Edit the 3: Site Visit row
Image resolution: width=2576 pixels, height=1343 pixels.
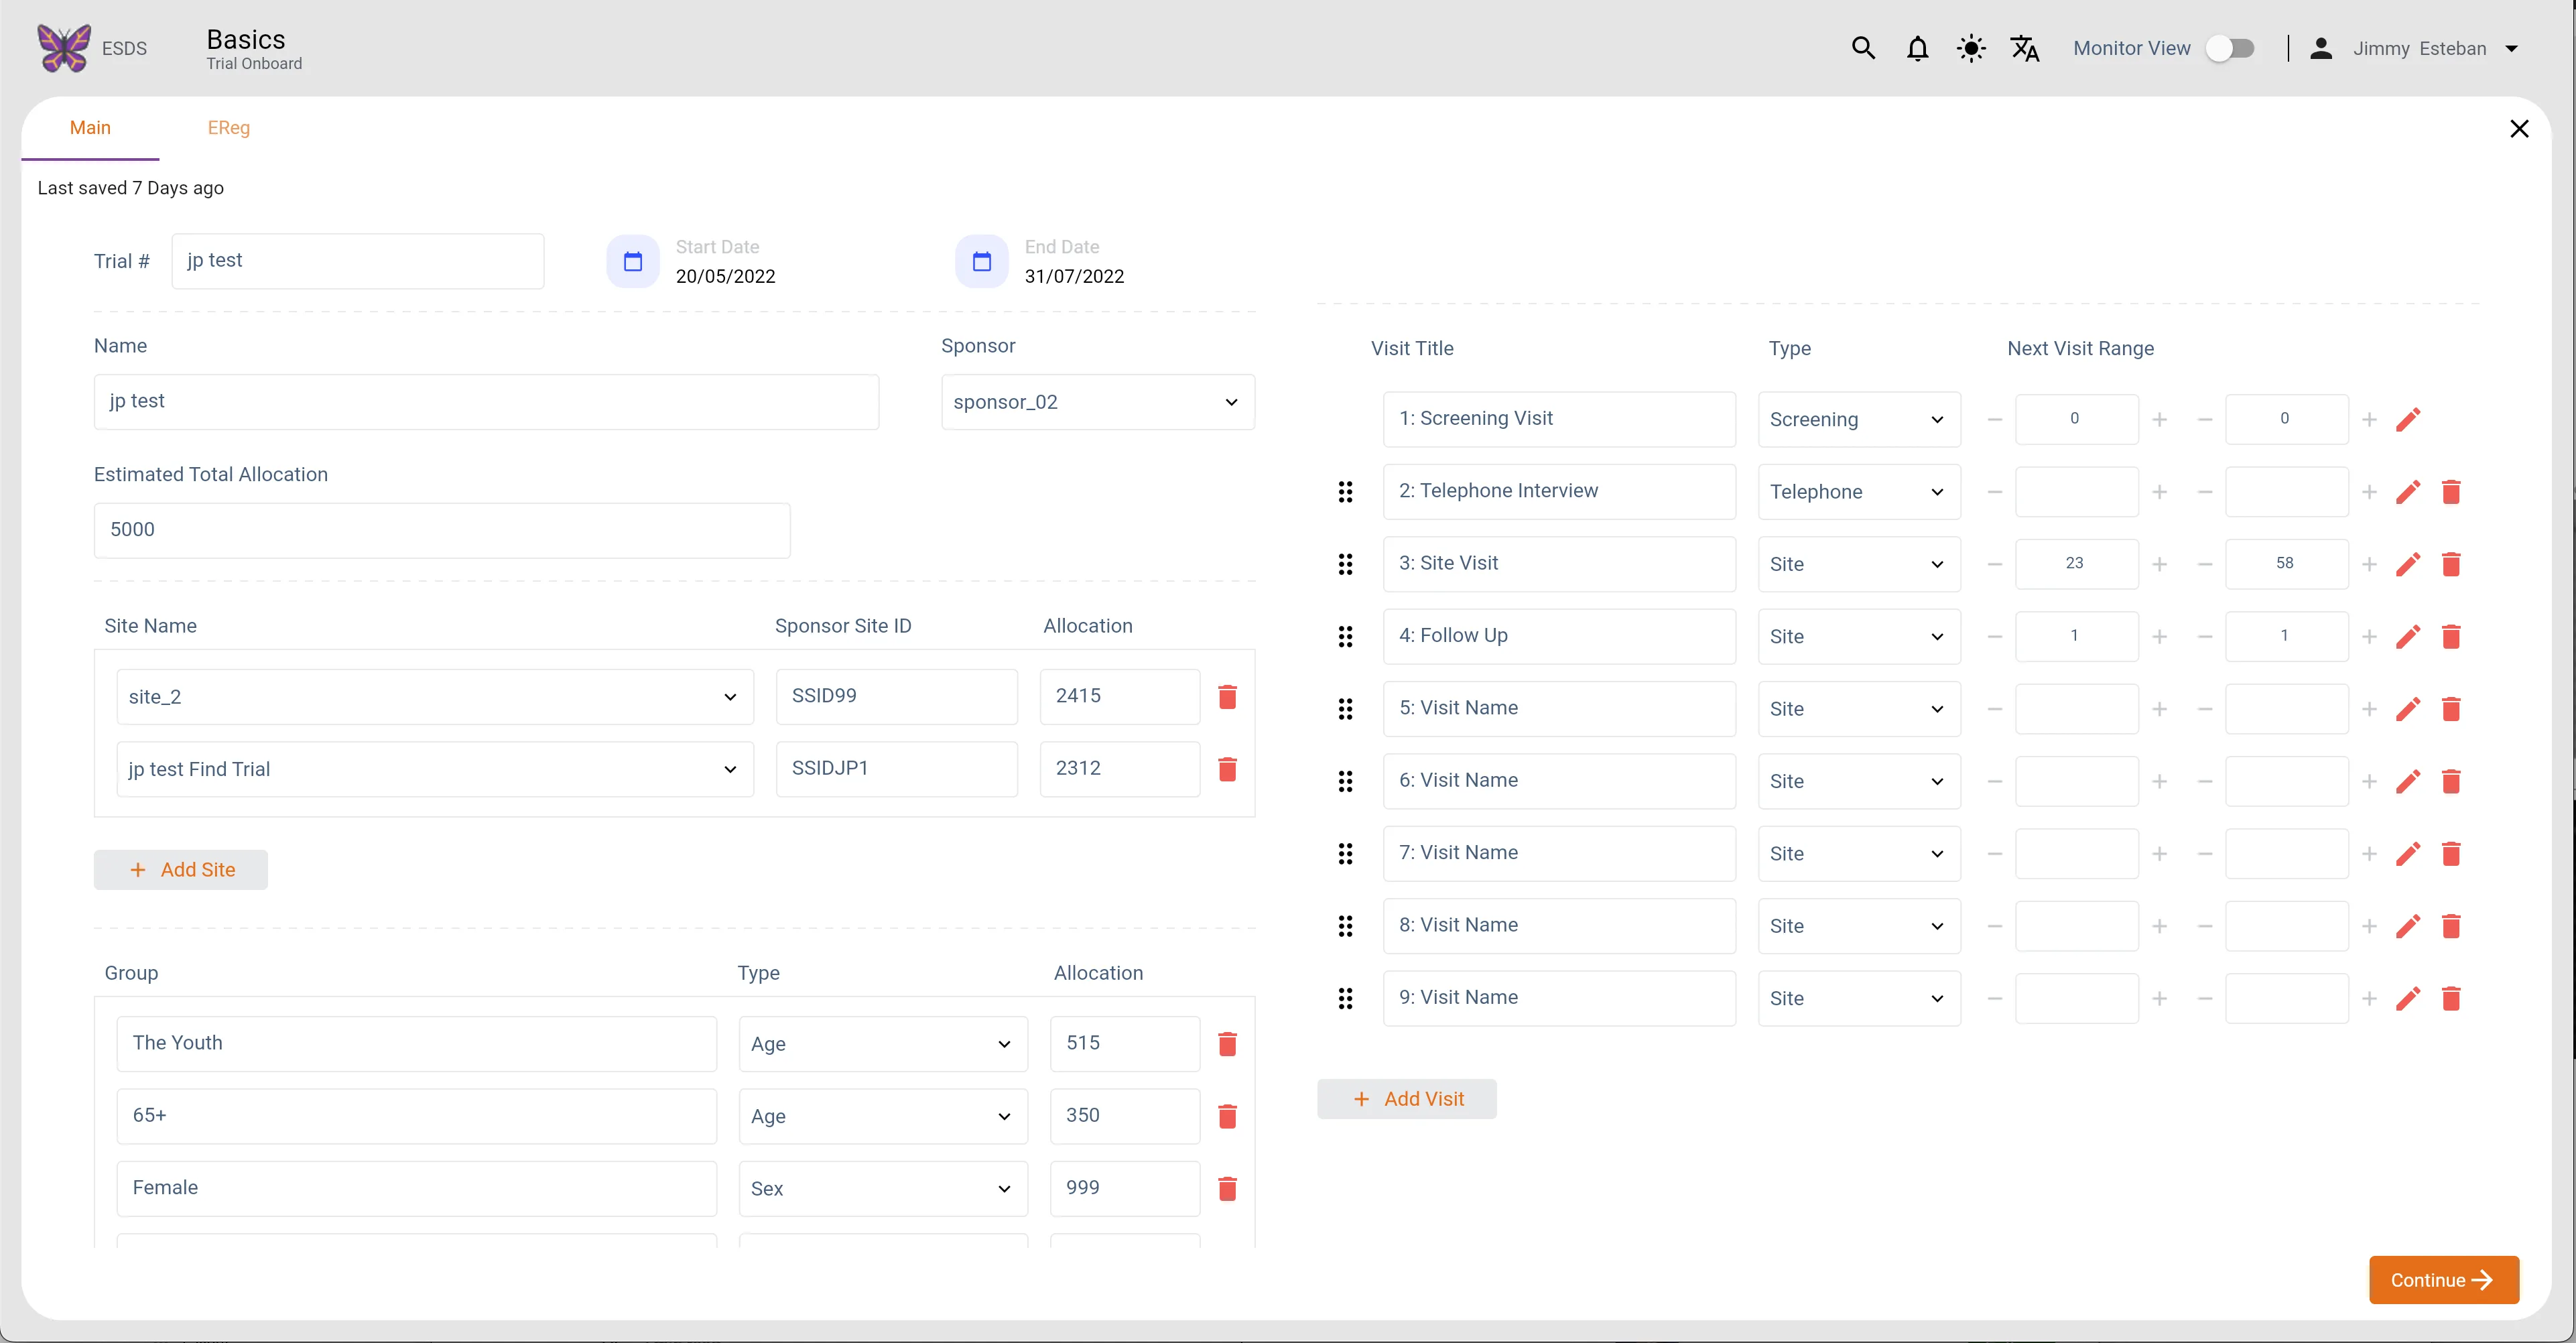(x=2408, y=564)
